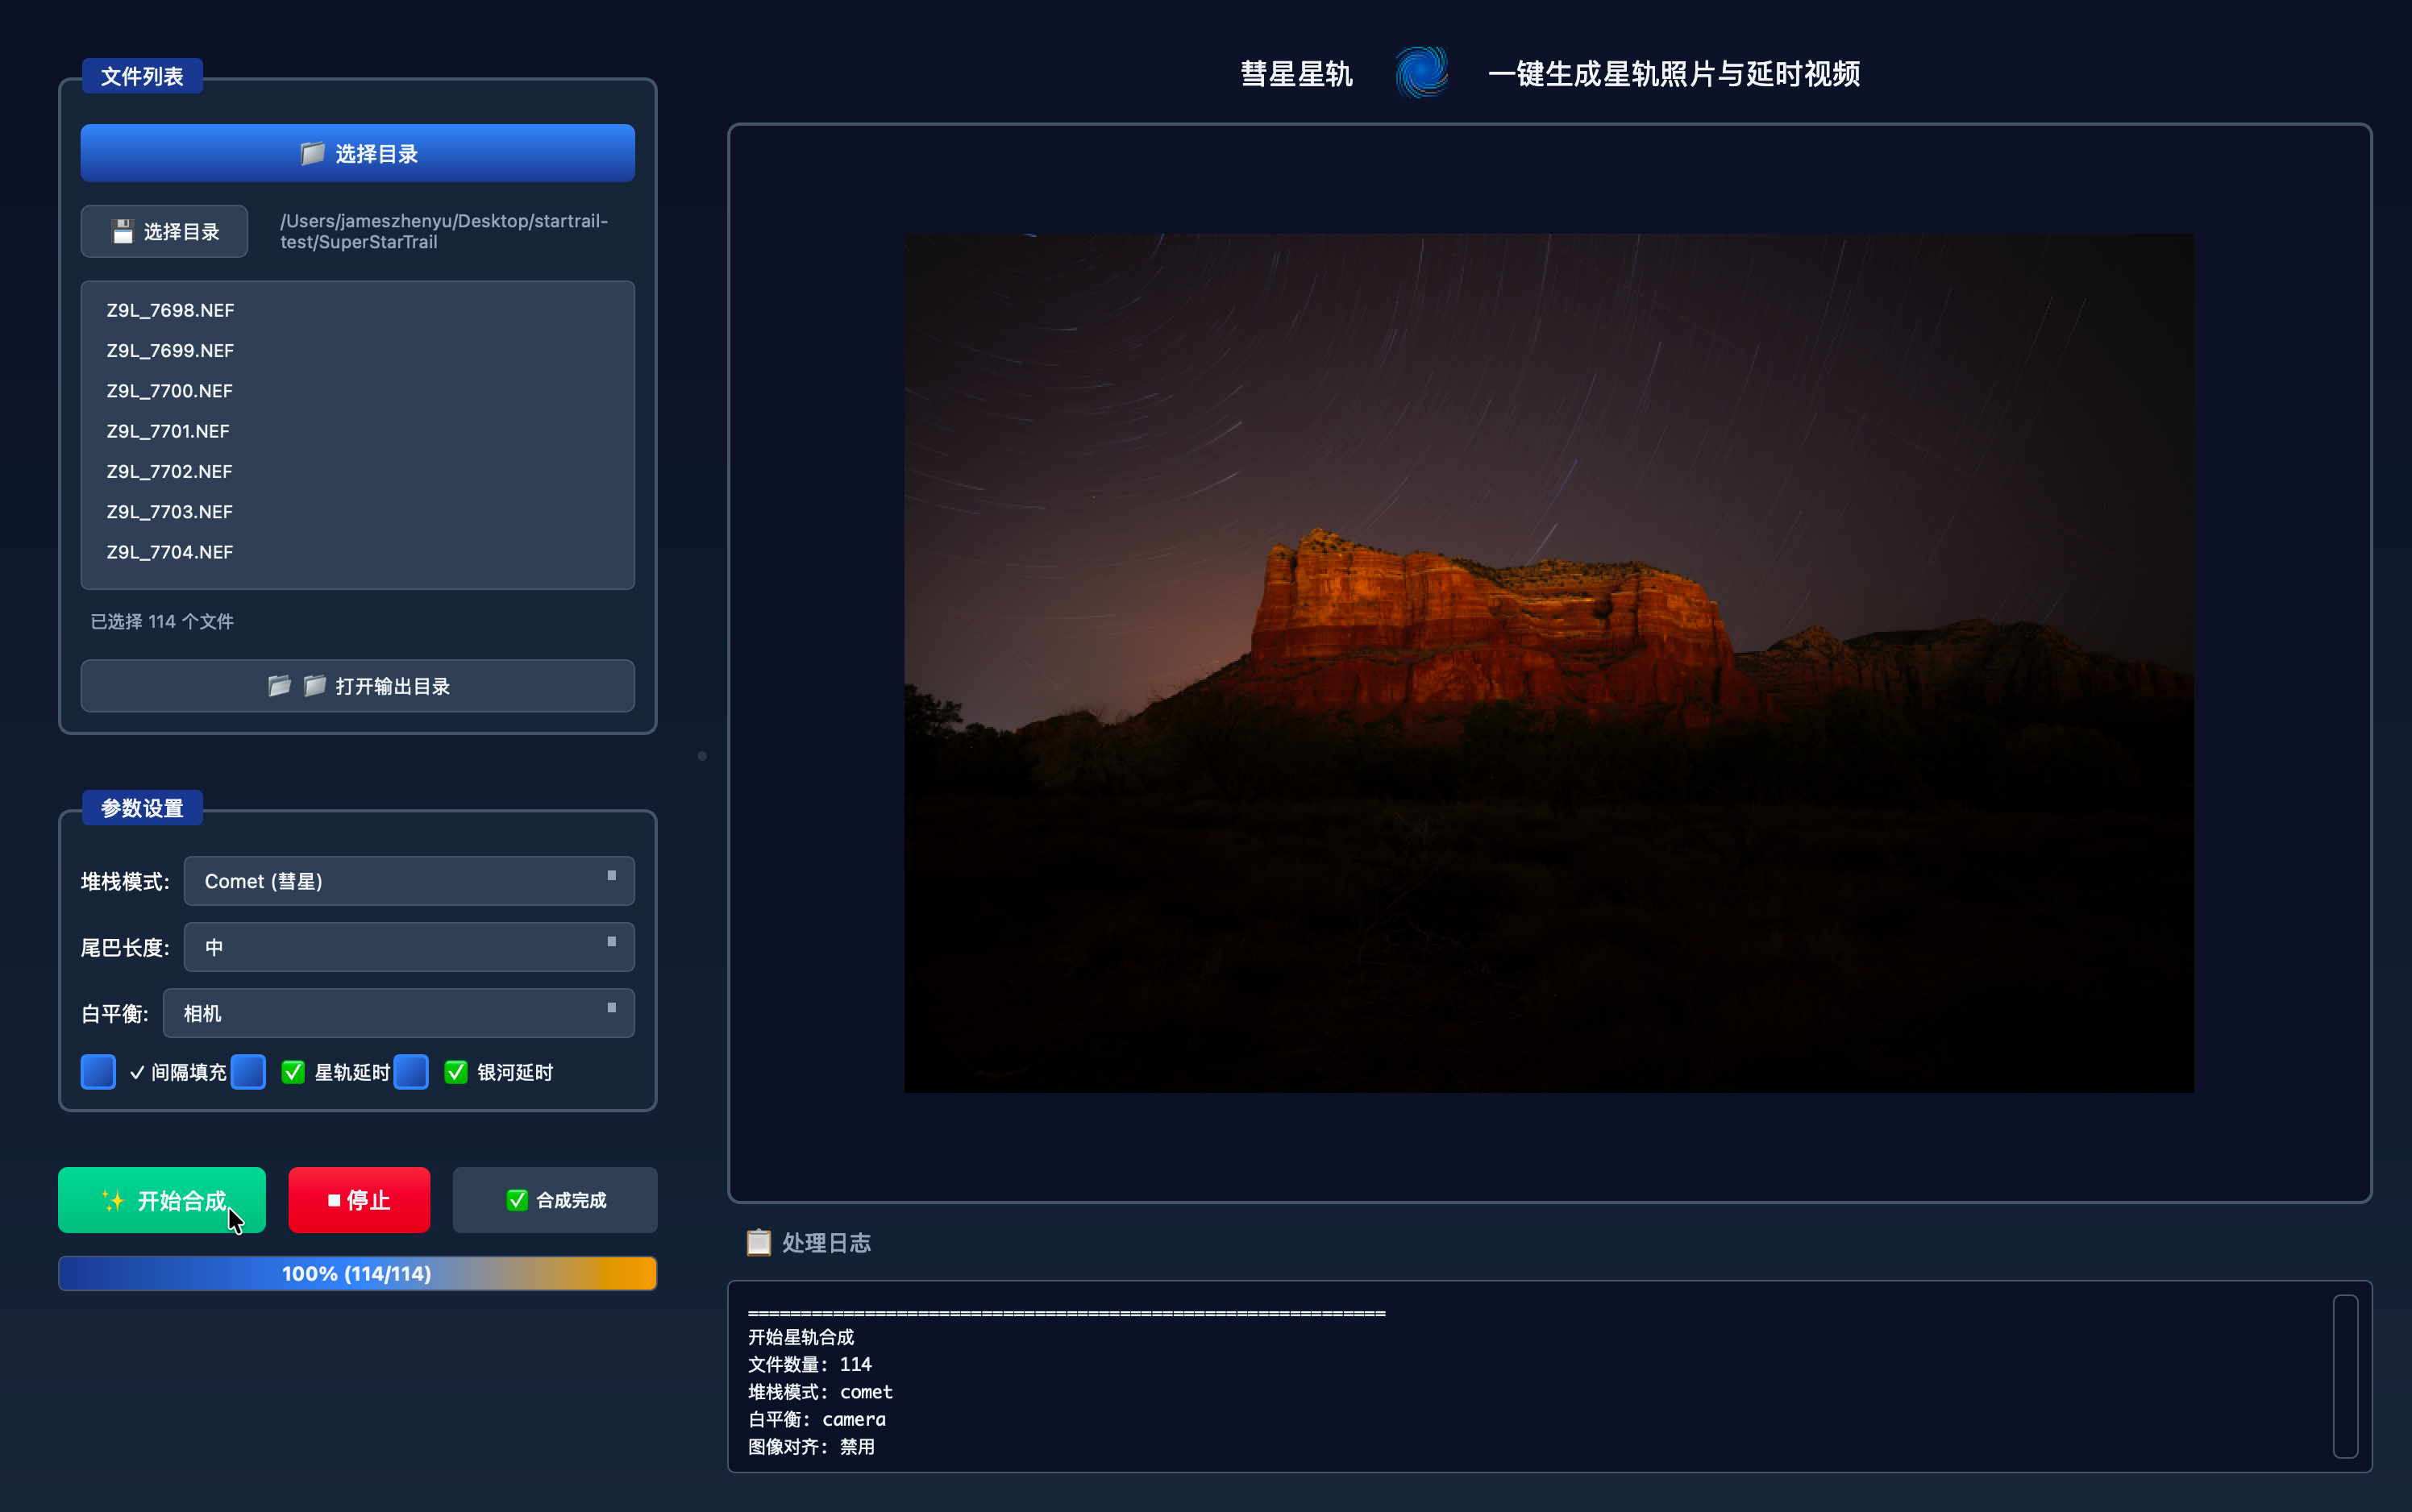Click folder icon on blue 选择目录 button

click(x=312, y=153)
